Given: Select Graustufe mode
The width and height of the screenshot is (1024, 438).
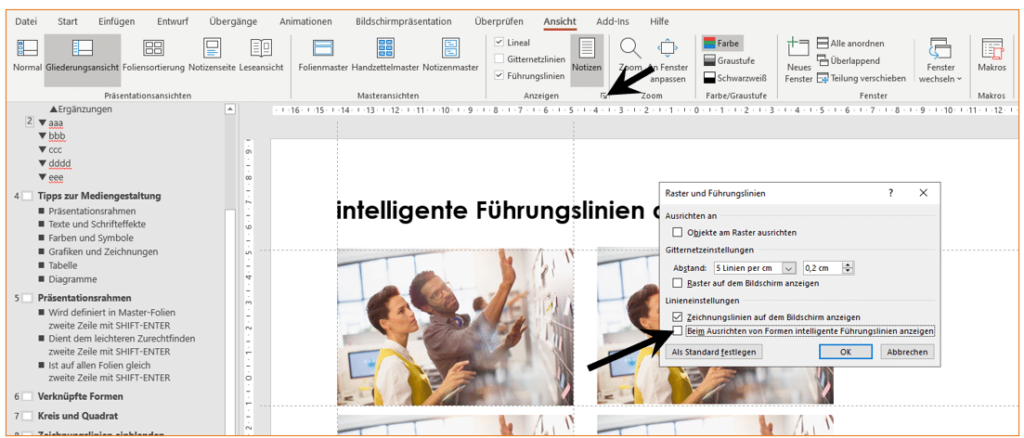Looking at the screenshot, I should tap(729, 61).
